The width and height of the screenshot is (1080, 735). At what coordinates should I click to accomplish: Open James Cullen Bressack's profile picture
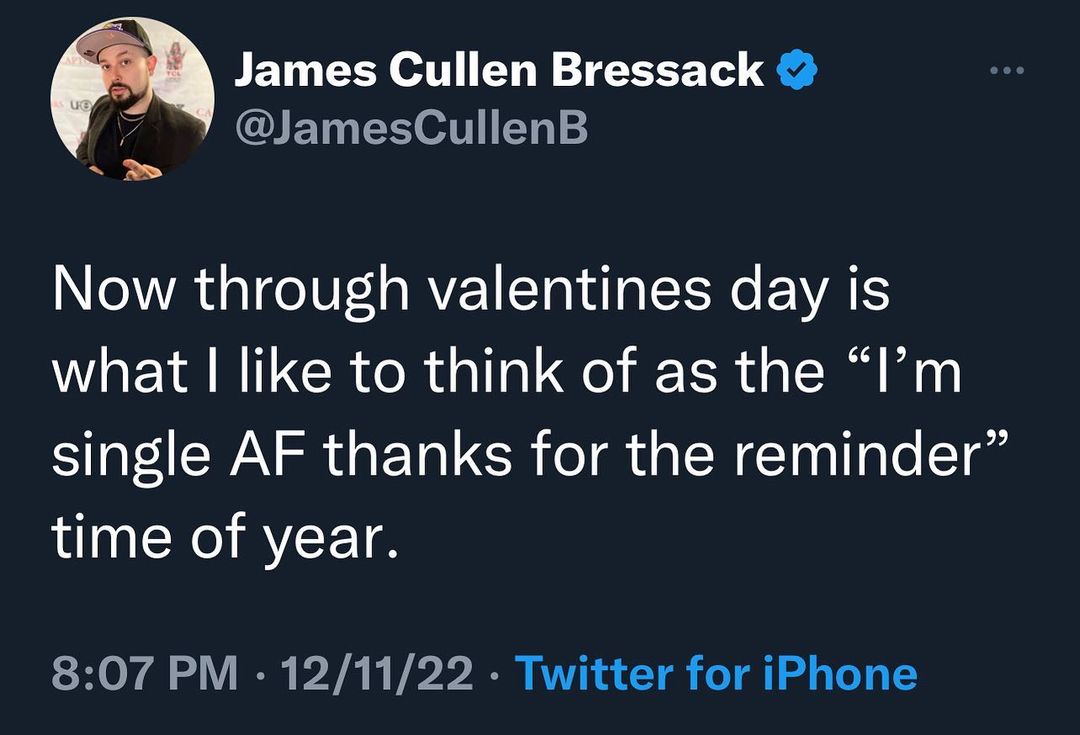[x=132, y=100]
